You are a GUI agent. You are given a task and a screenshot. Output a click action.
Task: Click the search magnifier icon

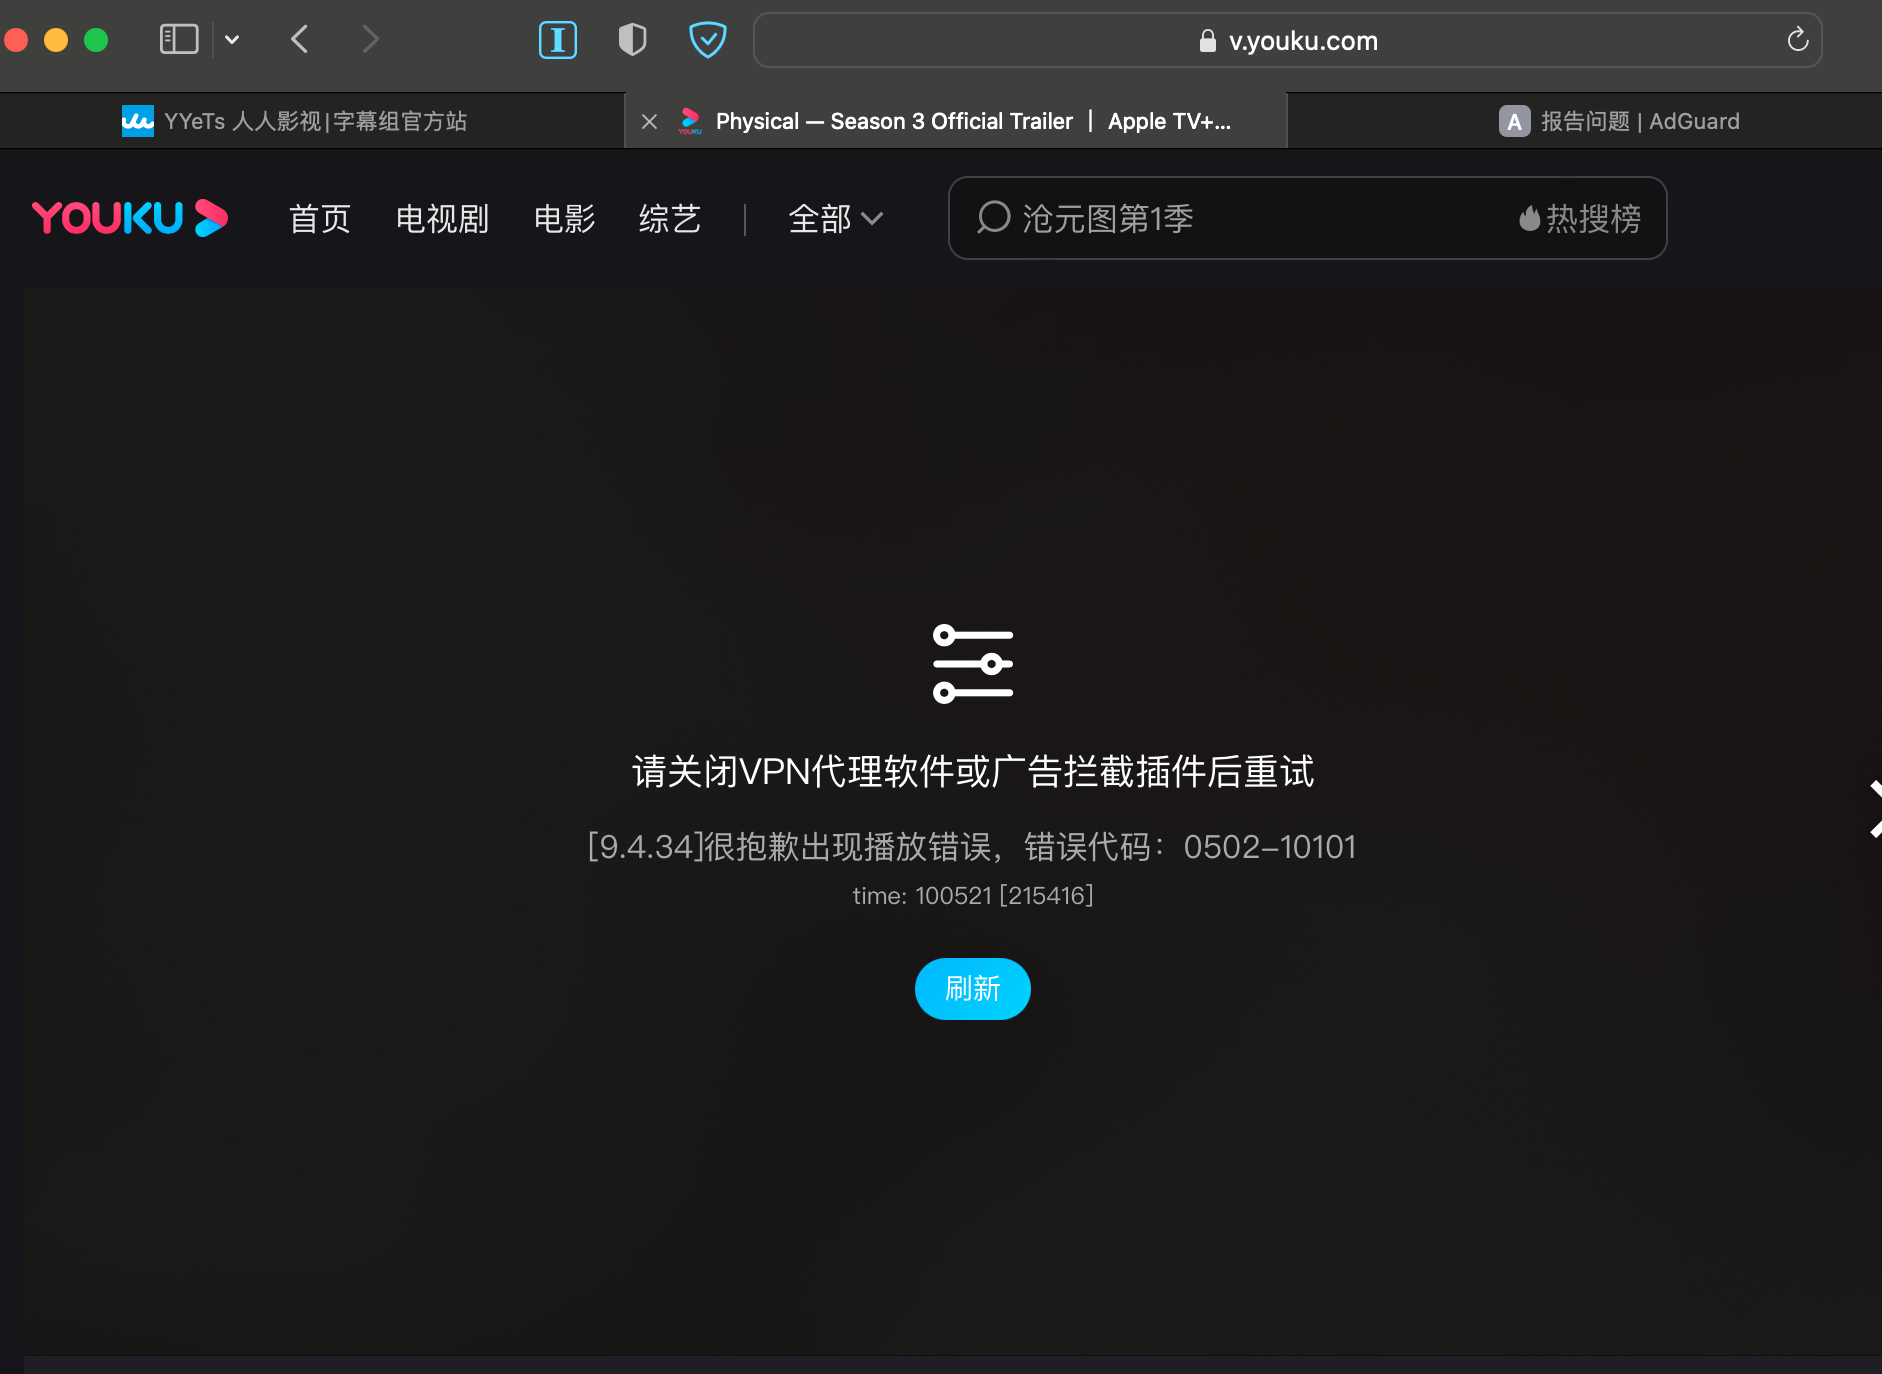994,218
